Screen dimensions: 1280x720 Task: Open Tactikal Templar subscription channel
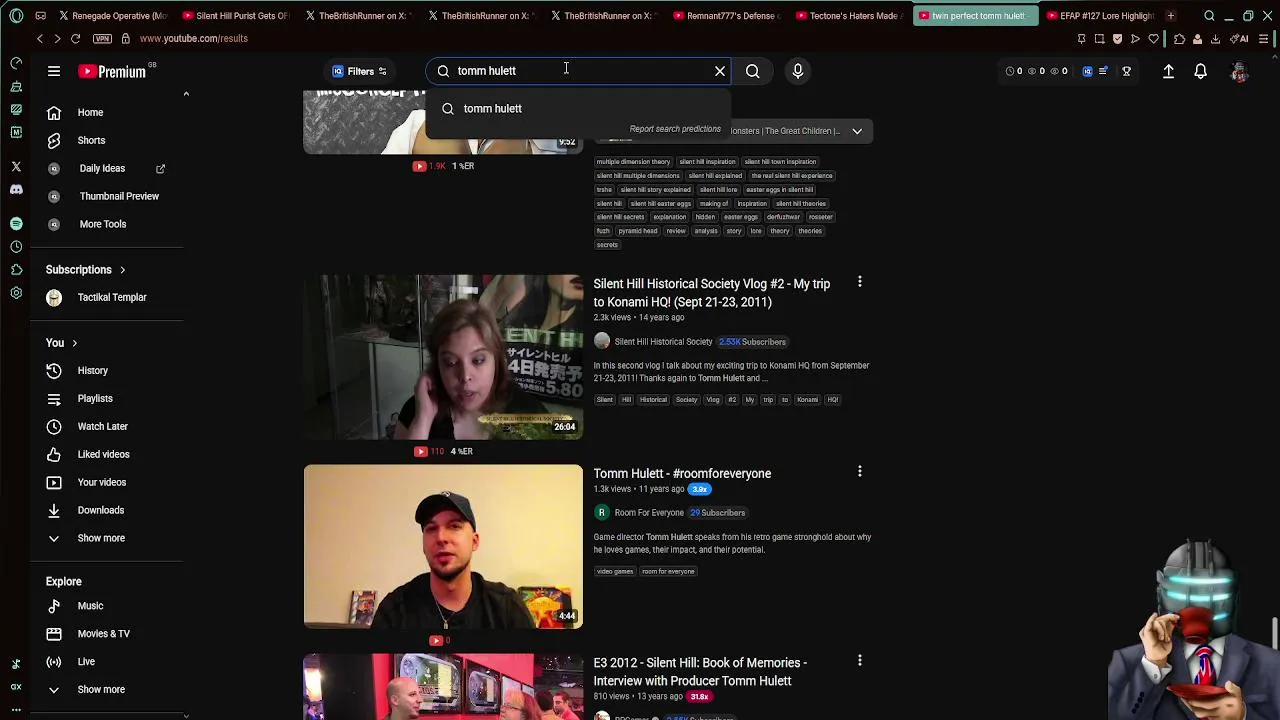98,297
